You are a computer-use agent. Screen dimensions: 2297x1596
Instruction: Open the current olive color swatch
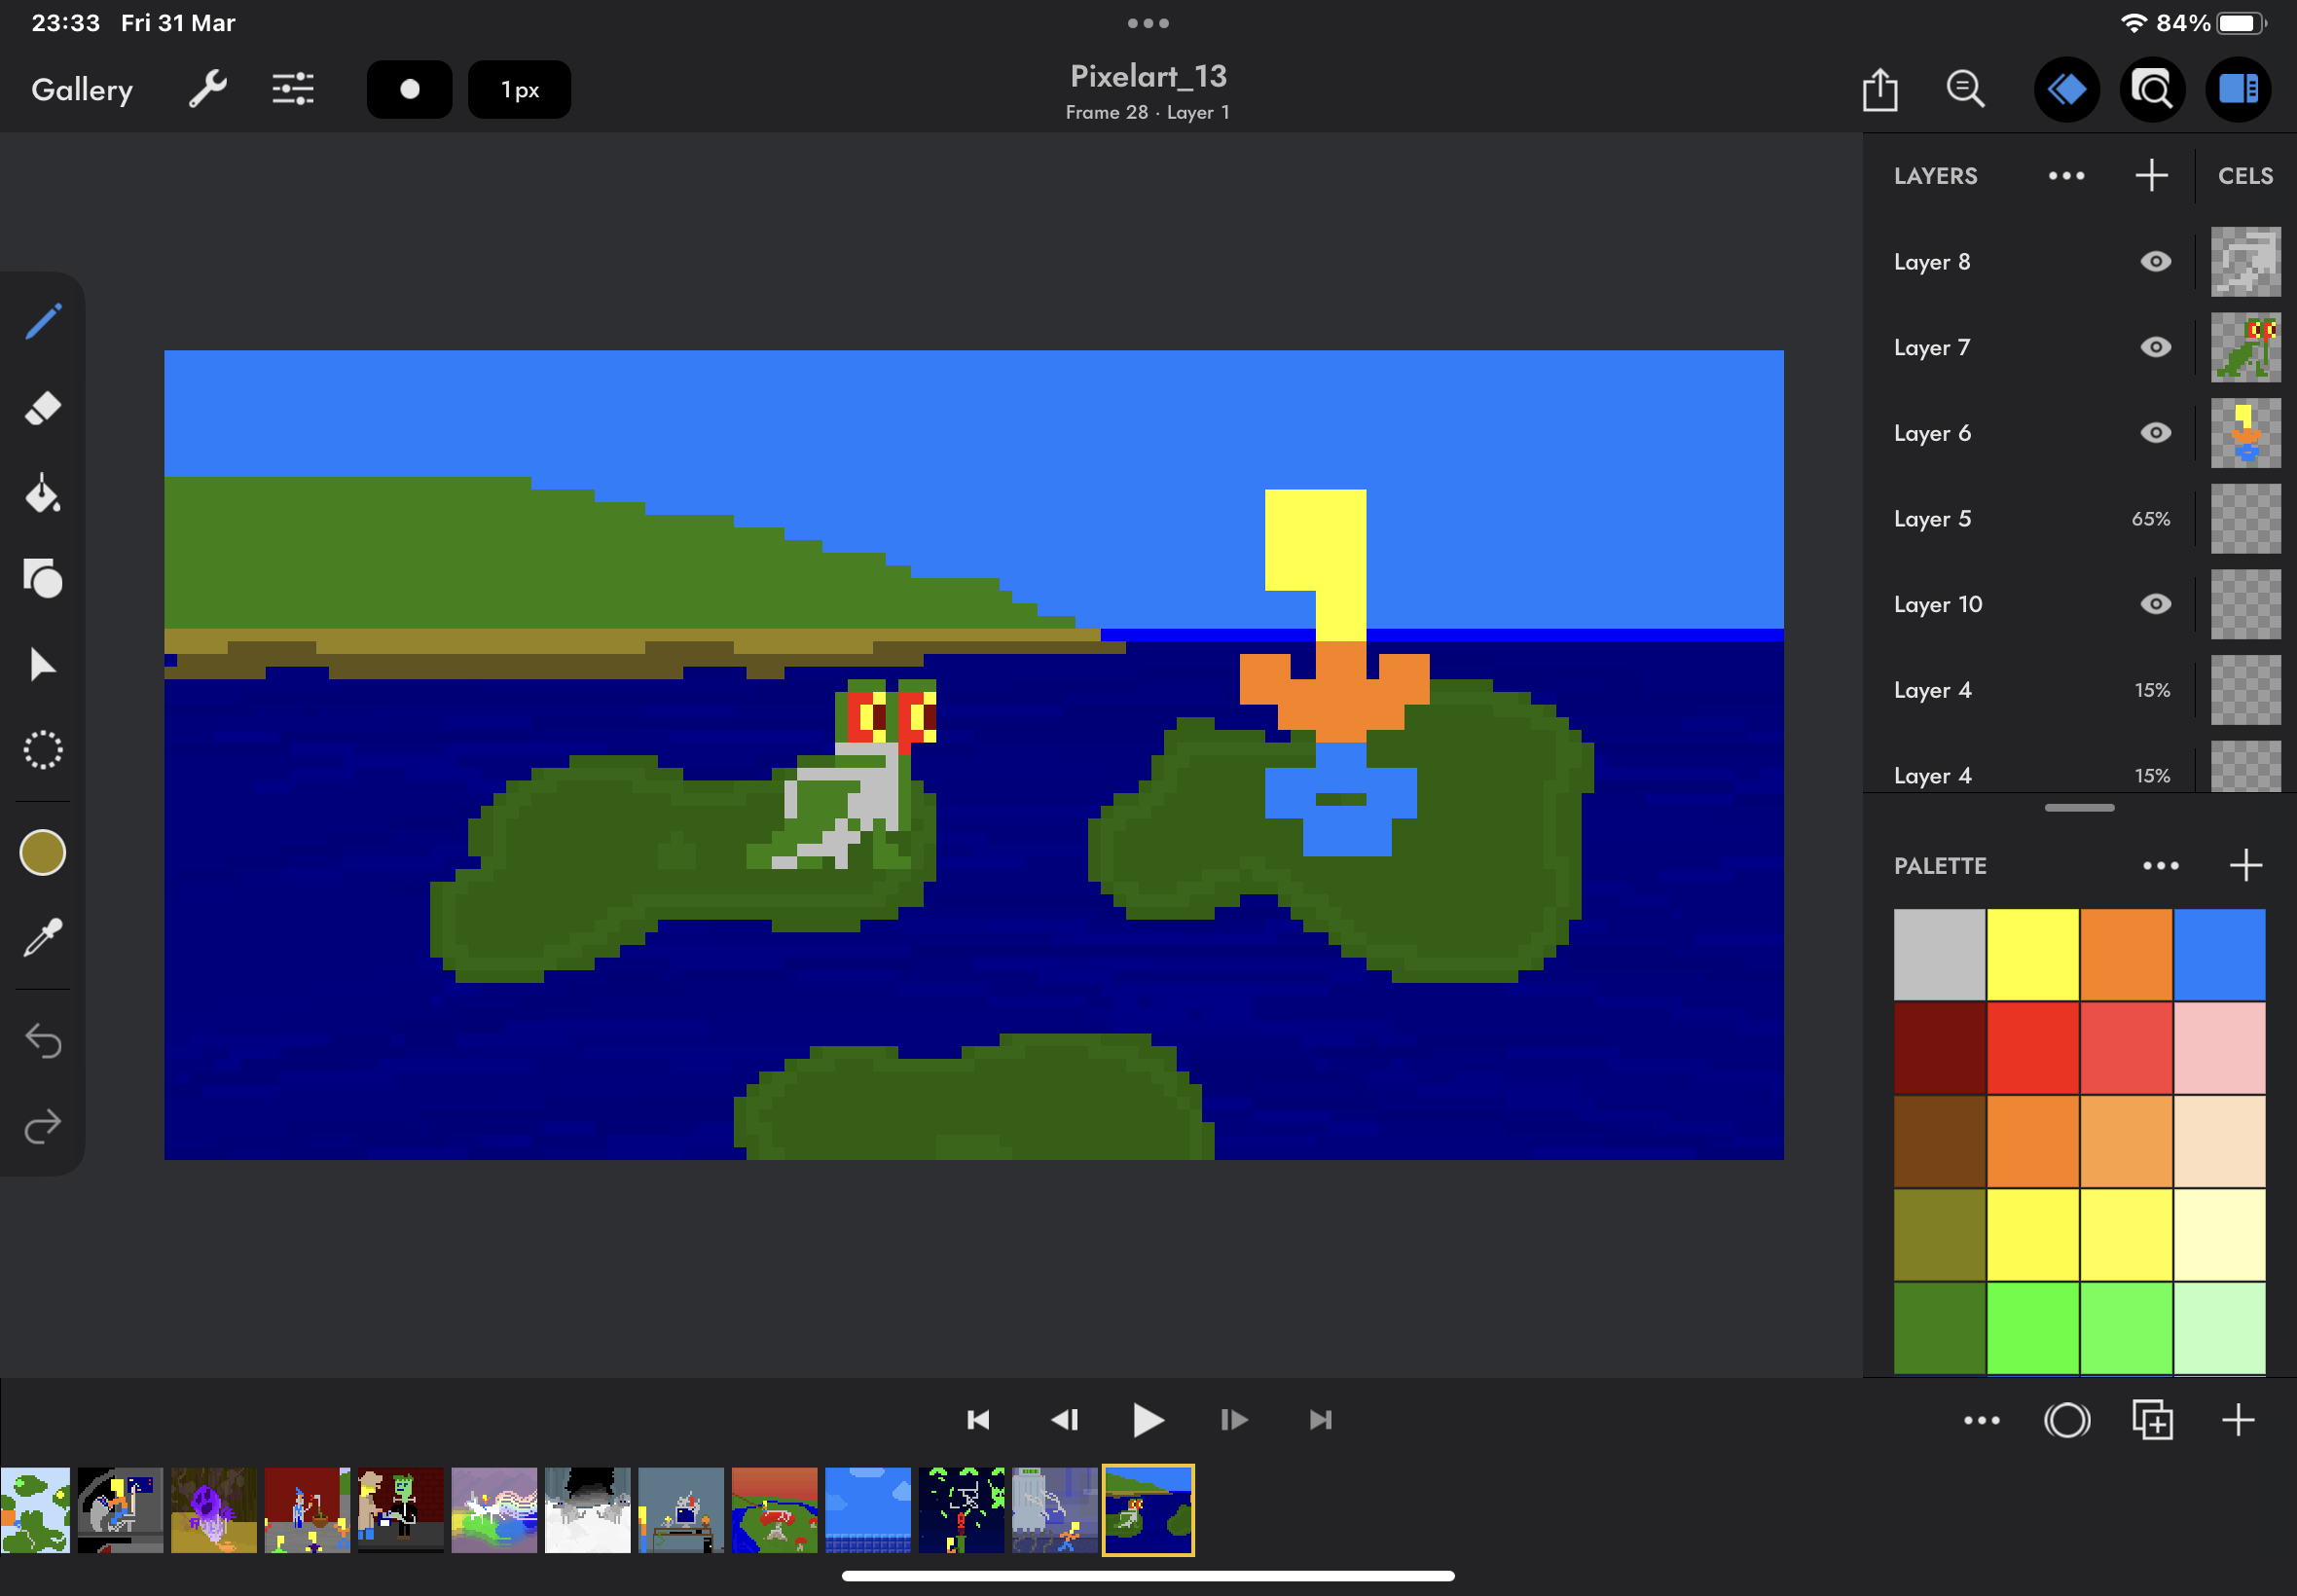(43, 853)
